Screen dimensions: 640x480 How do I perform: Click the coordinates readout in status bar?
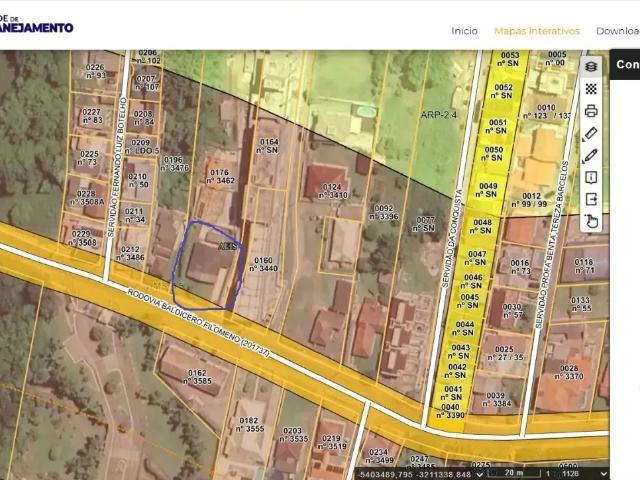tap(415, 473)
